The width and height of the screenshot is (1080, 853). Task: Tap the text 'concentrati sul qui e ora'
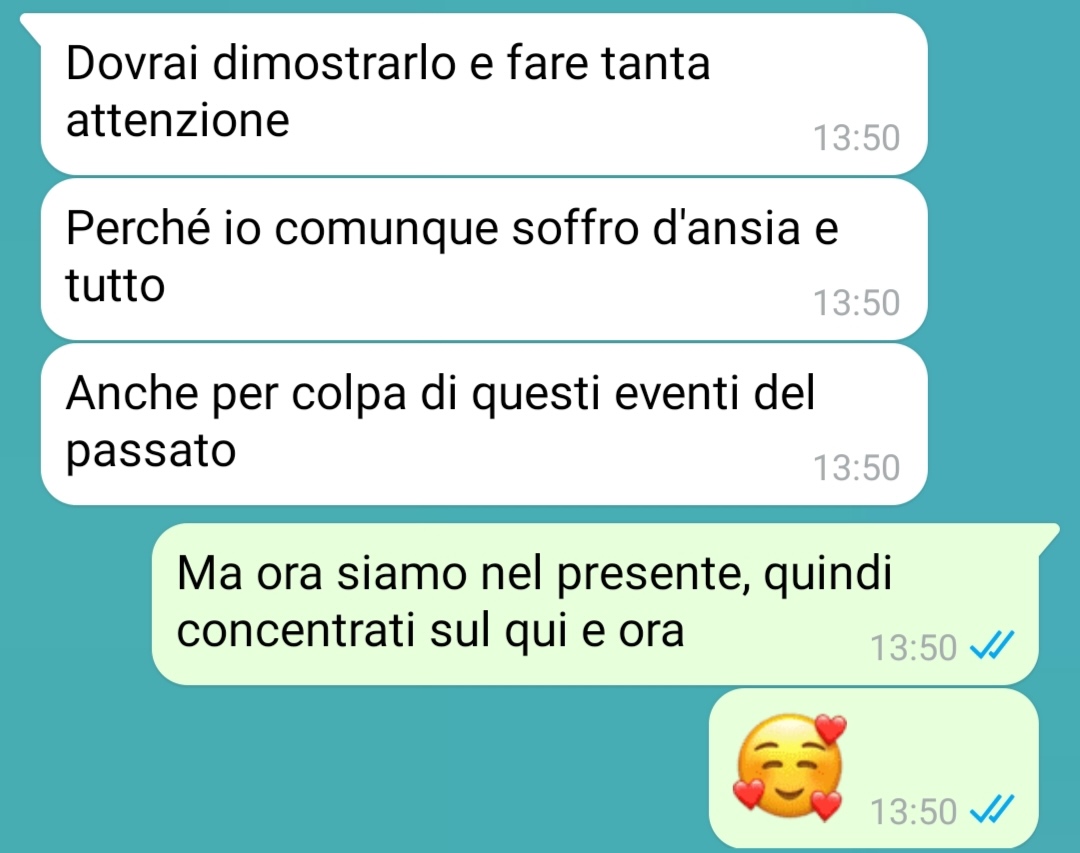[430, 630]
